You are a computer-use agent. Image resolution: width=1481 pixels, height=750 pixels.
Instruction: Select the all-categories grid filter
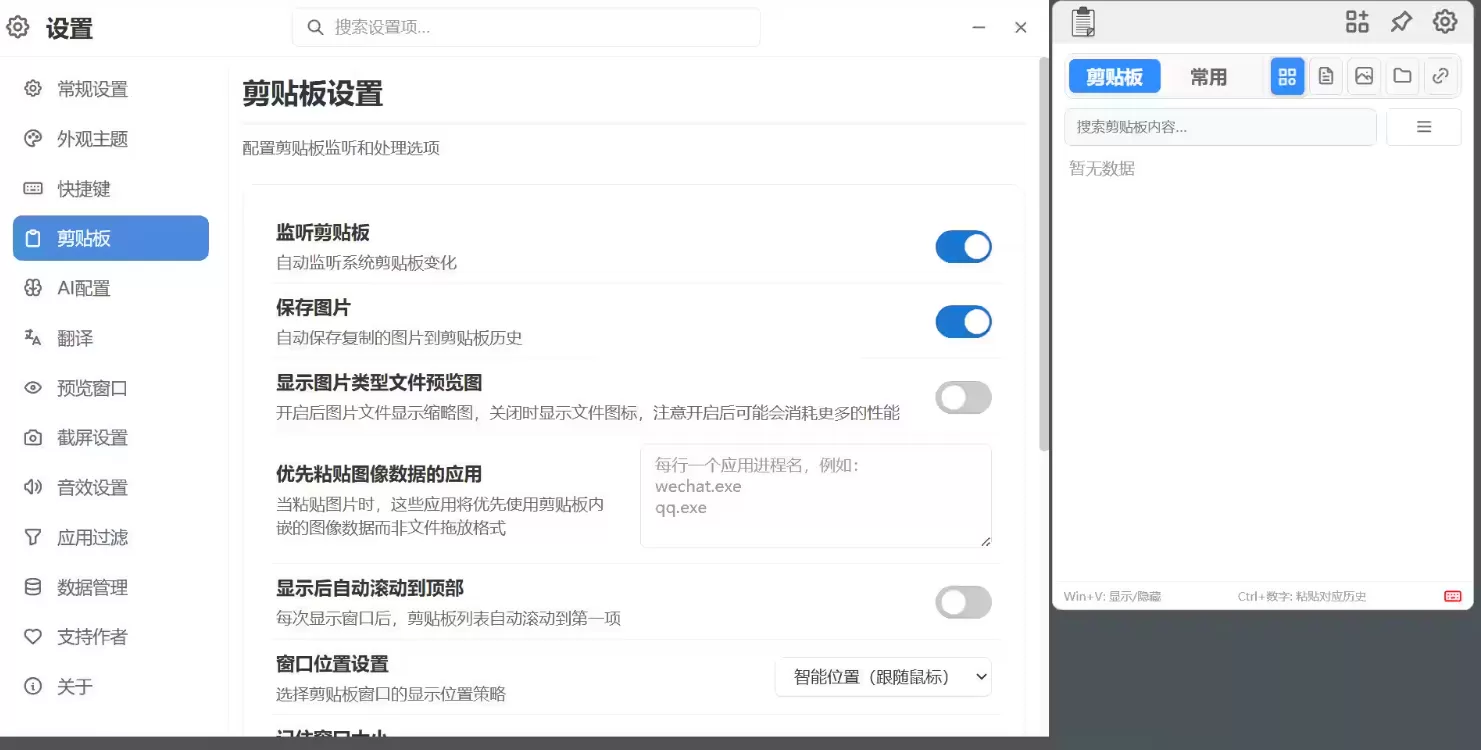click(x=1287, y=76)
